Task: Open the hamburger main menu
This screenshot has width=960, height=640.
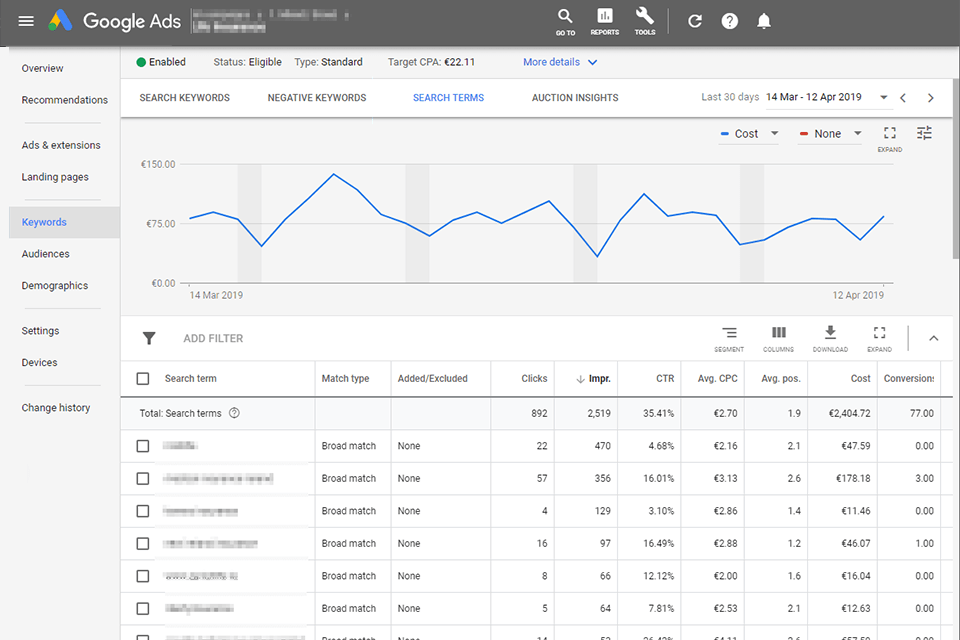Action: (26, 21)
